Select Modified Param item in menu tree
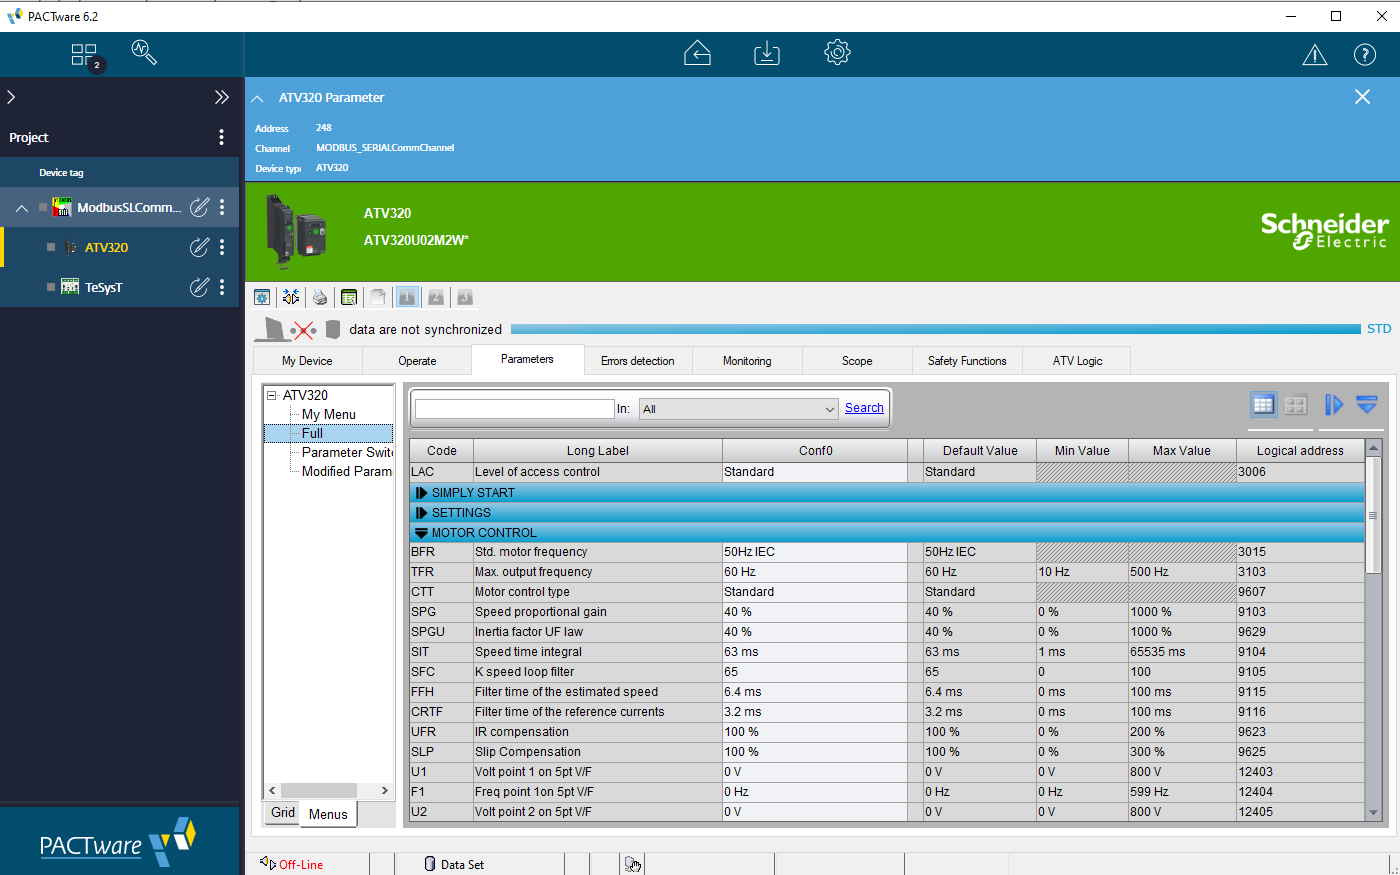The height and width of the screenshot is (875, 1400). click(x=346, y=471)
